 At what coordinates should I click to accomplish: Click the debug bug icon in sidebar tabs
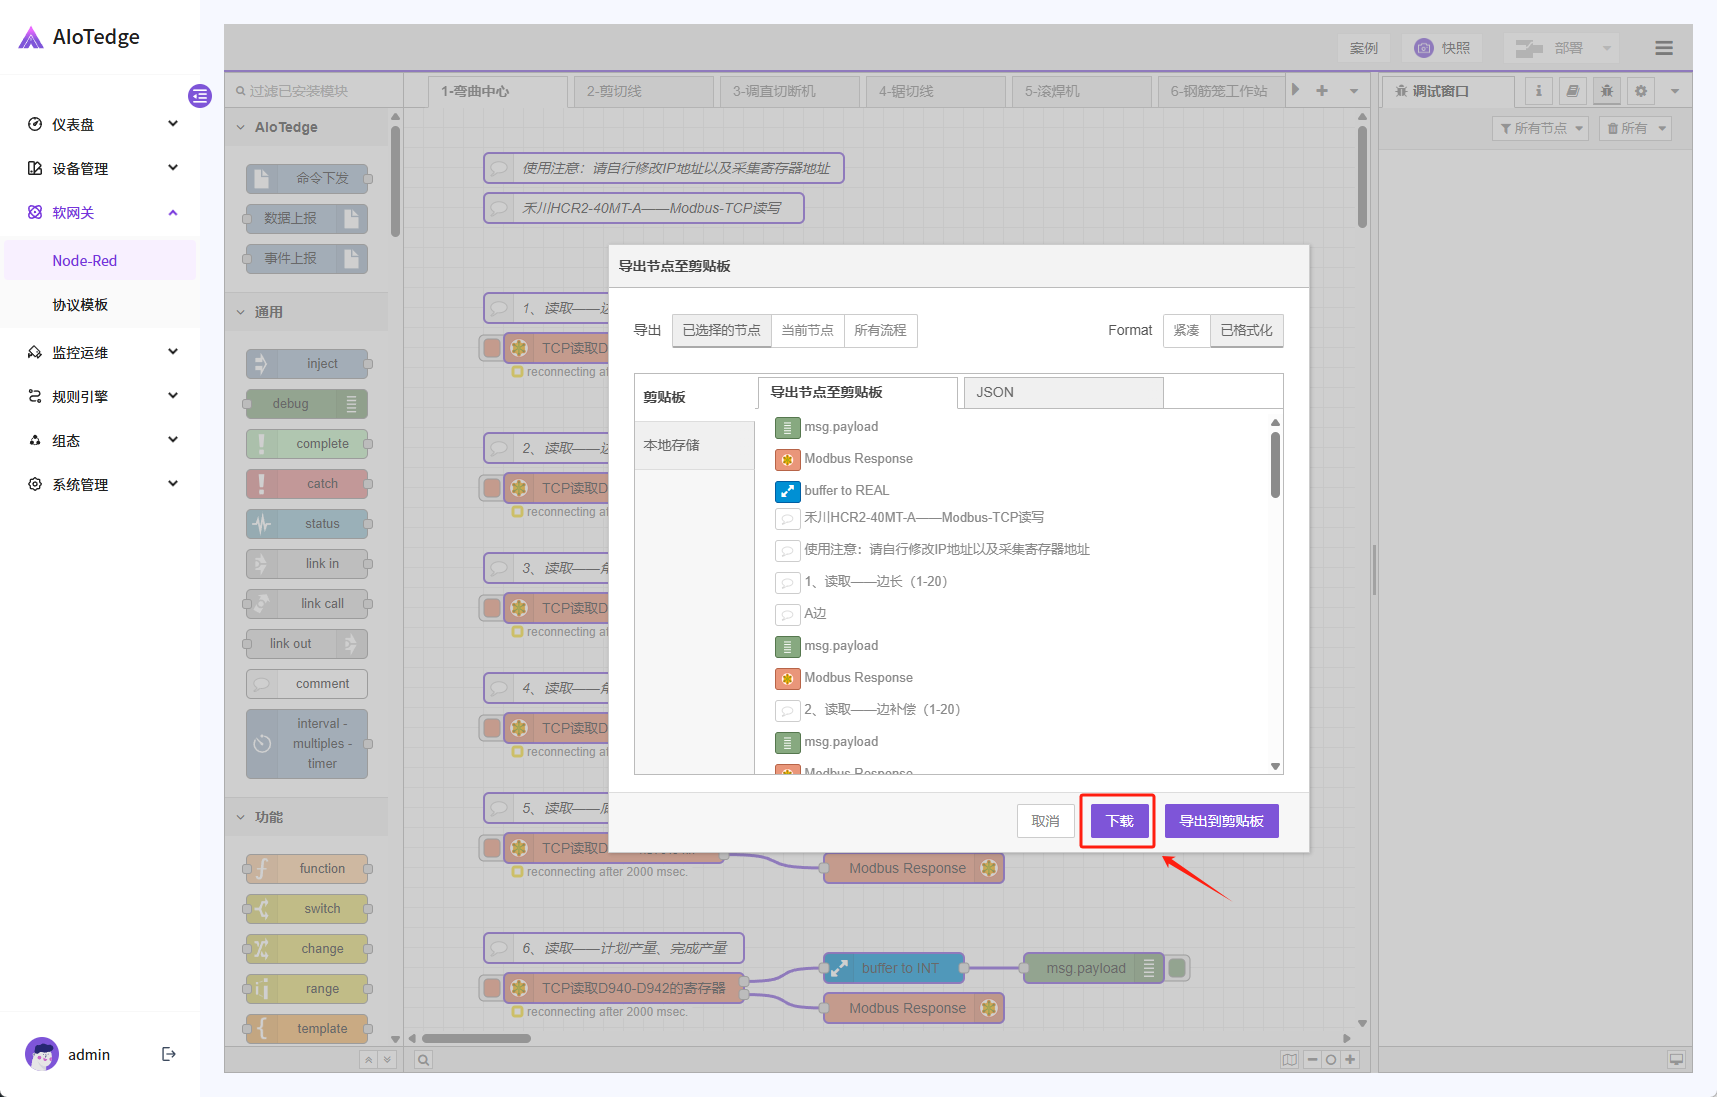click(1607, 91)
